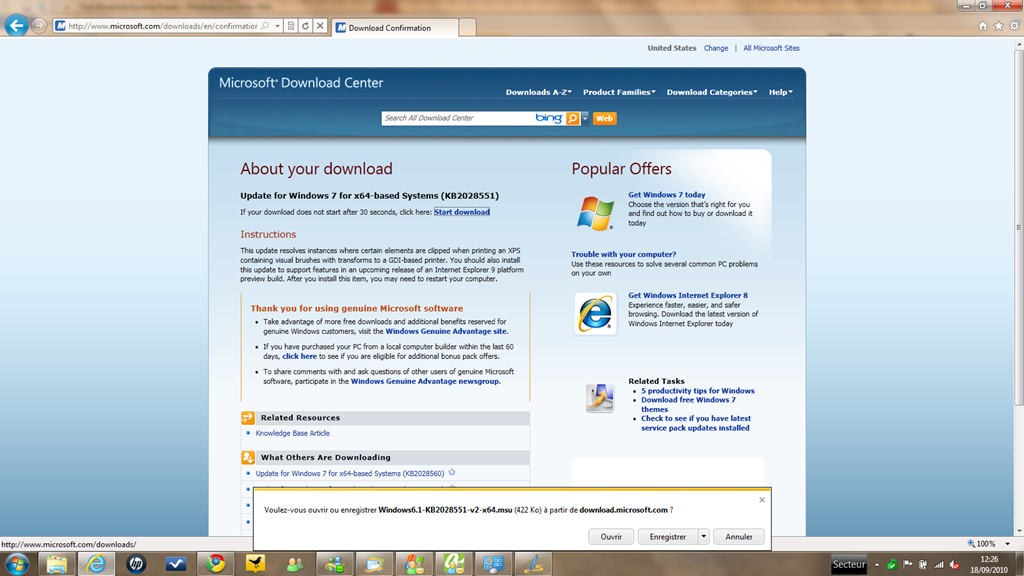Open the Windows Start menu orb
The width and height of the screenshot is (1024, 576).
click(x=16, y=564)
